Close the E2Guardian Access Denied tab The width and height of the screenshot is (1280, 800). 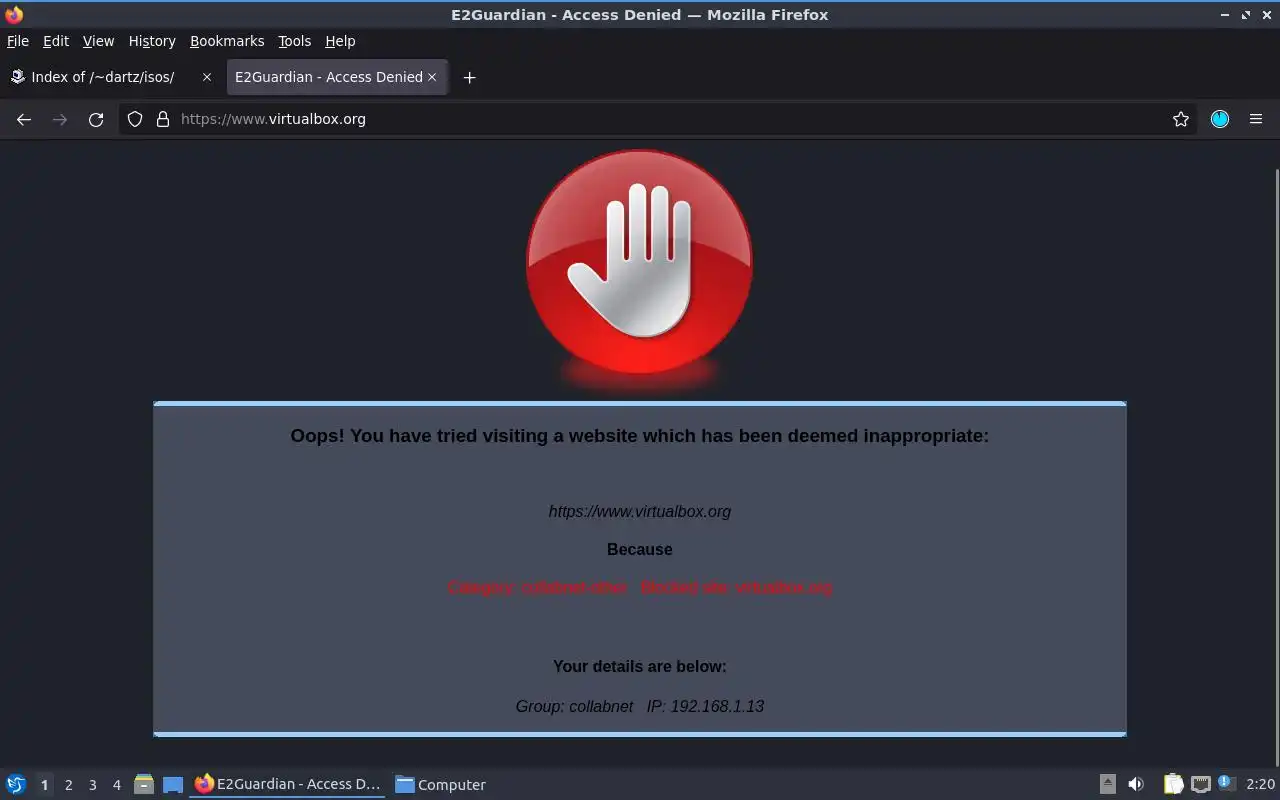click(x=432, y=77)
